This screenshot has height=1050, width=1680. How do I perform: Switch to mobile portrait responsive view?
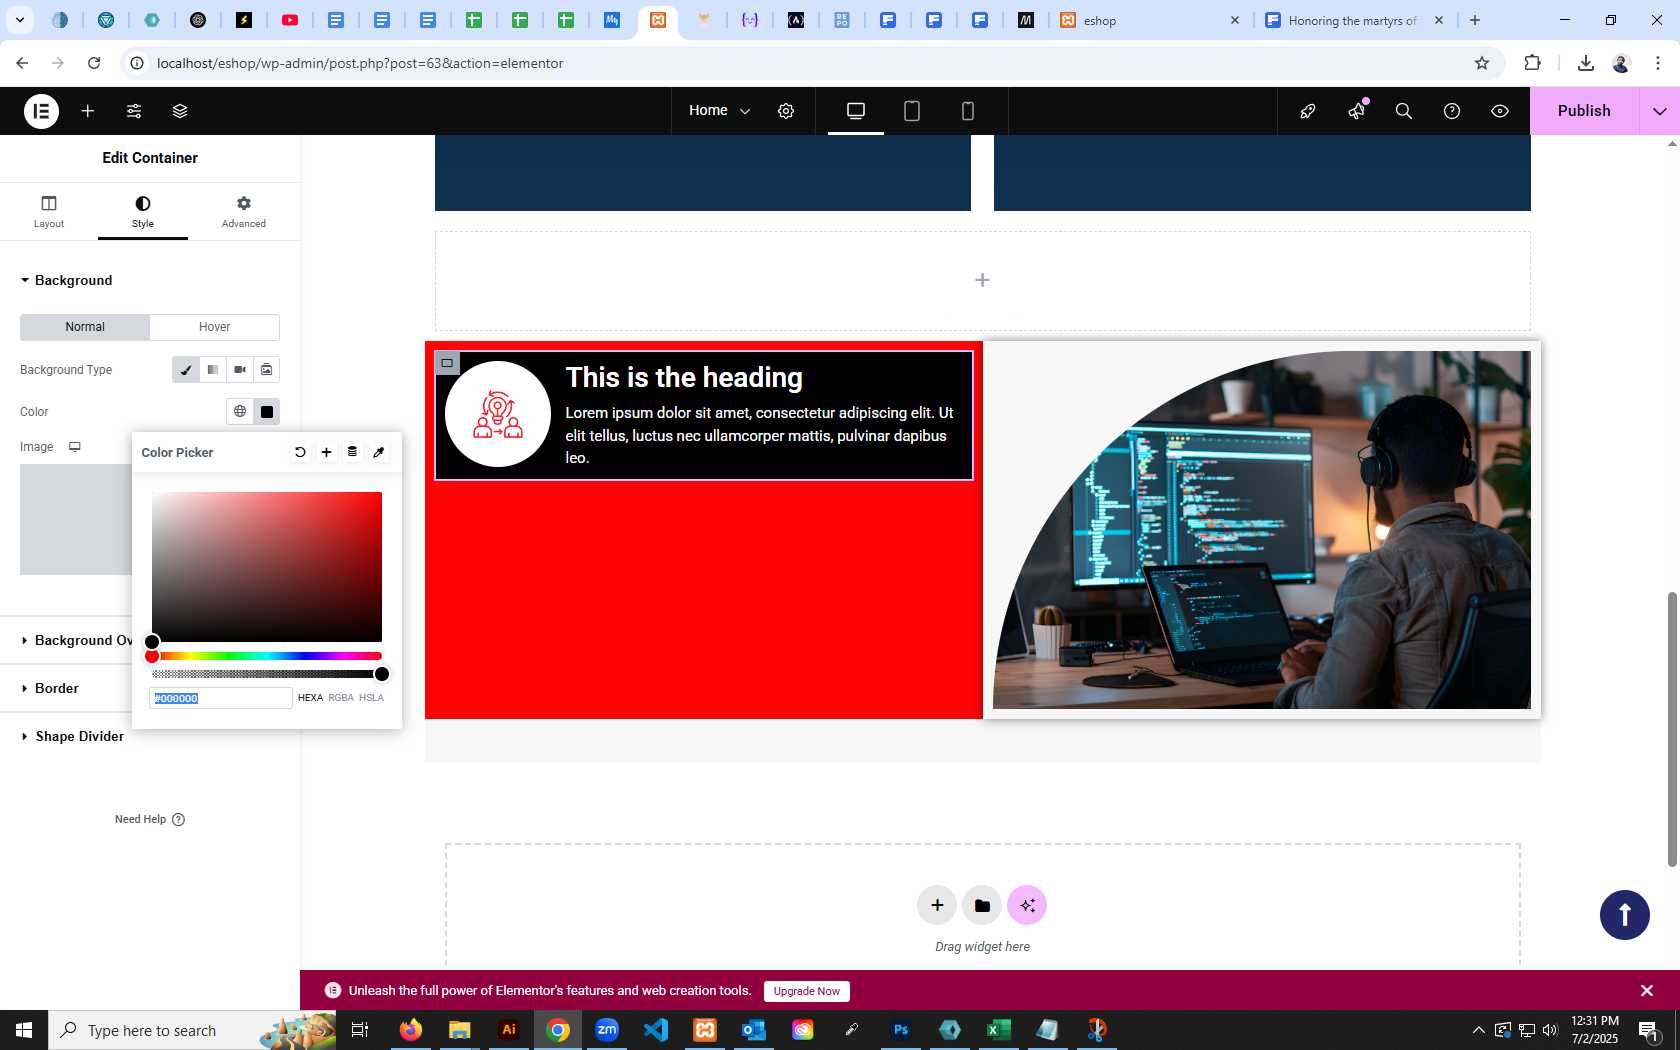(968, 111)
